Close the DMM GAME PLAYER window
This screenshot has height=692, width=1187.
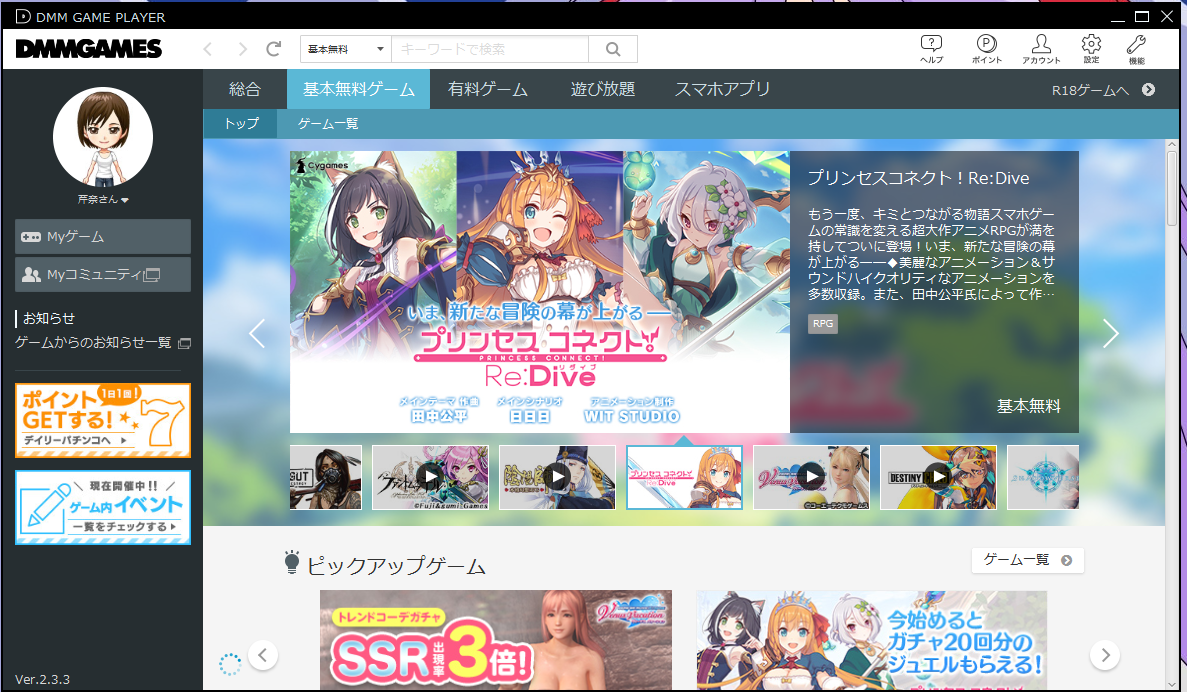point(1167,17)
